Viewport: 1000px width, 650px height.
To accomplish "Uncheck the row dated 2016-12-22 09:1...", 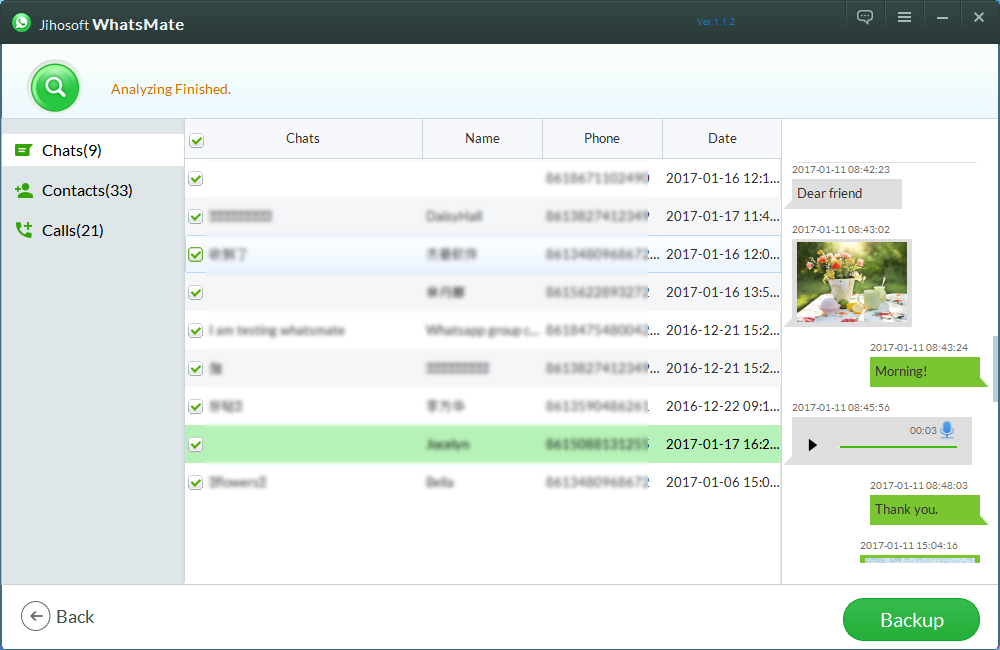I will pos(196,406).
